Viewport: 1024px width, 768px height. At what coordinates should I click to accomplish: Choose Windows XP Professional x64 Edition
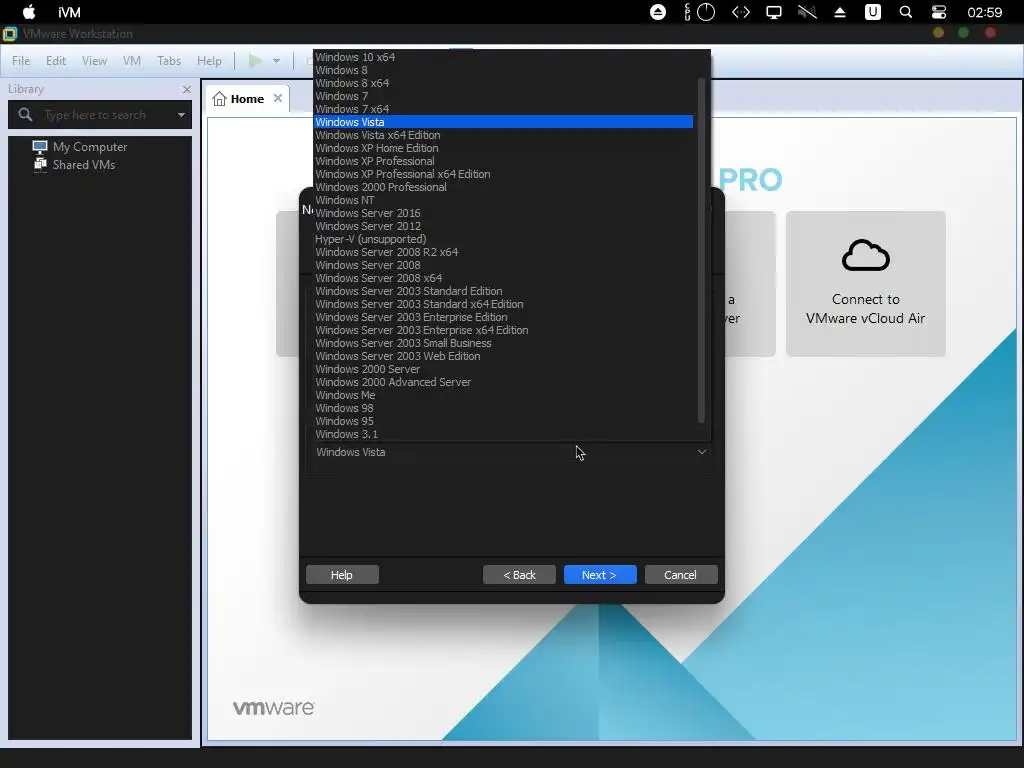coord(504,174)
